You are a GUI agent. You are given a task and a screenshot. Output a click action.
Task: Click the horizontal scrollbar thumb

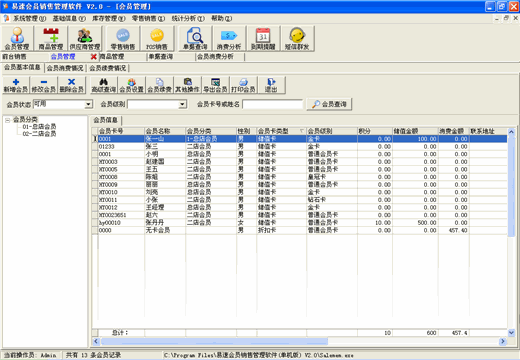[214, 341]
